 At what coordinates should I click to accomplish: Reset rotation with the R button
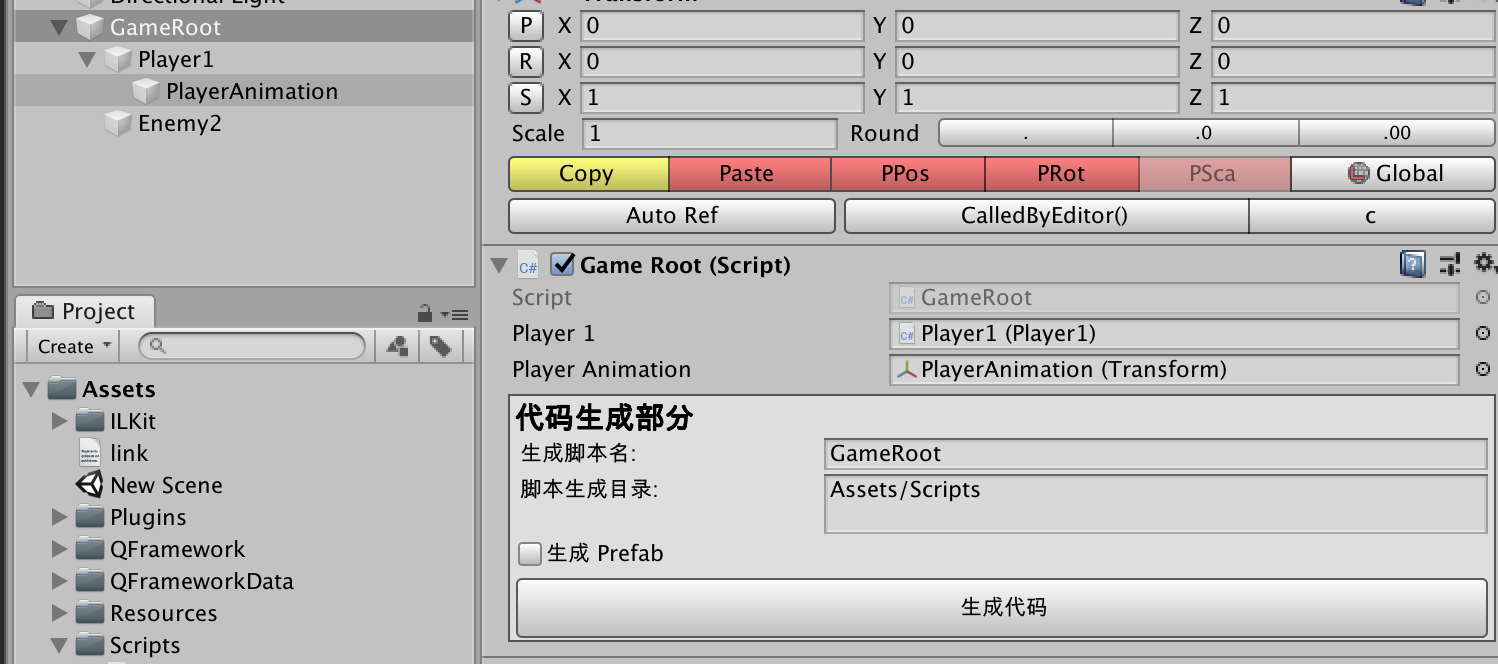point(526,63)
